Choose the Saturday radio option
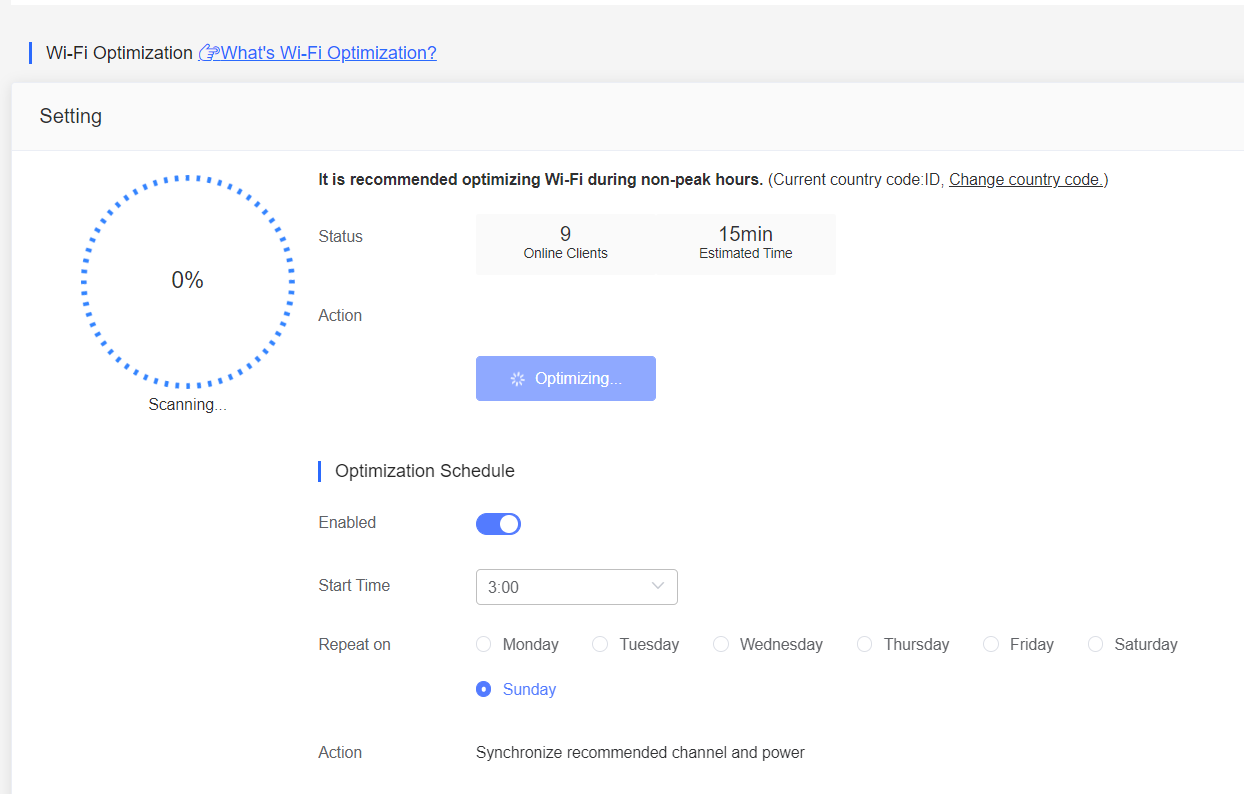1244x794 pixels. coord(1096,645)
